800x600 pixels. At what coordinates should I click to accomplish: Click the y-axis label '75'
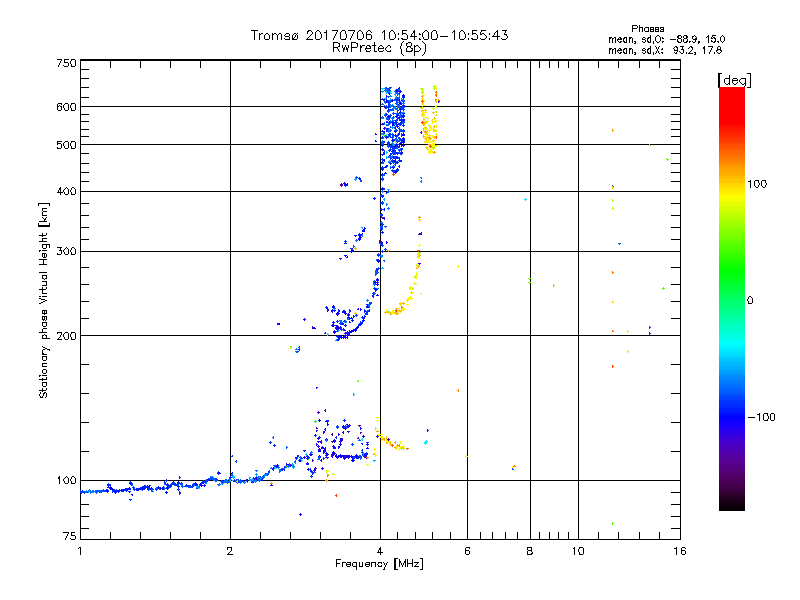70,536
